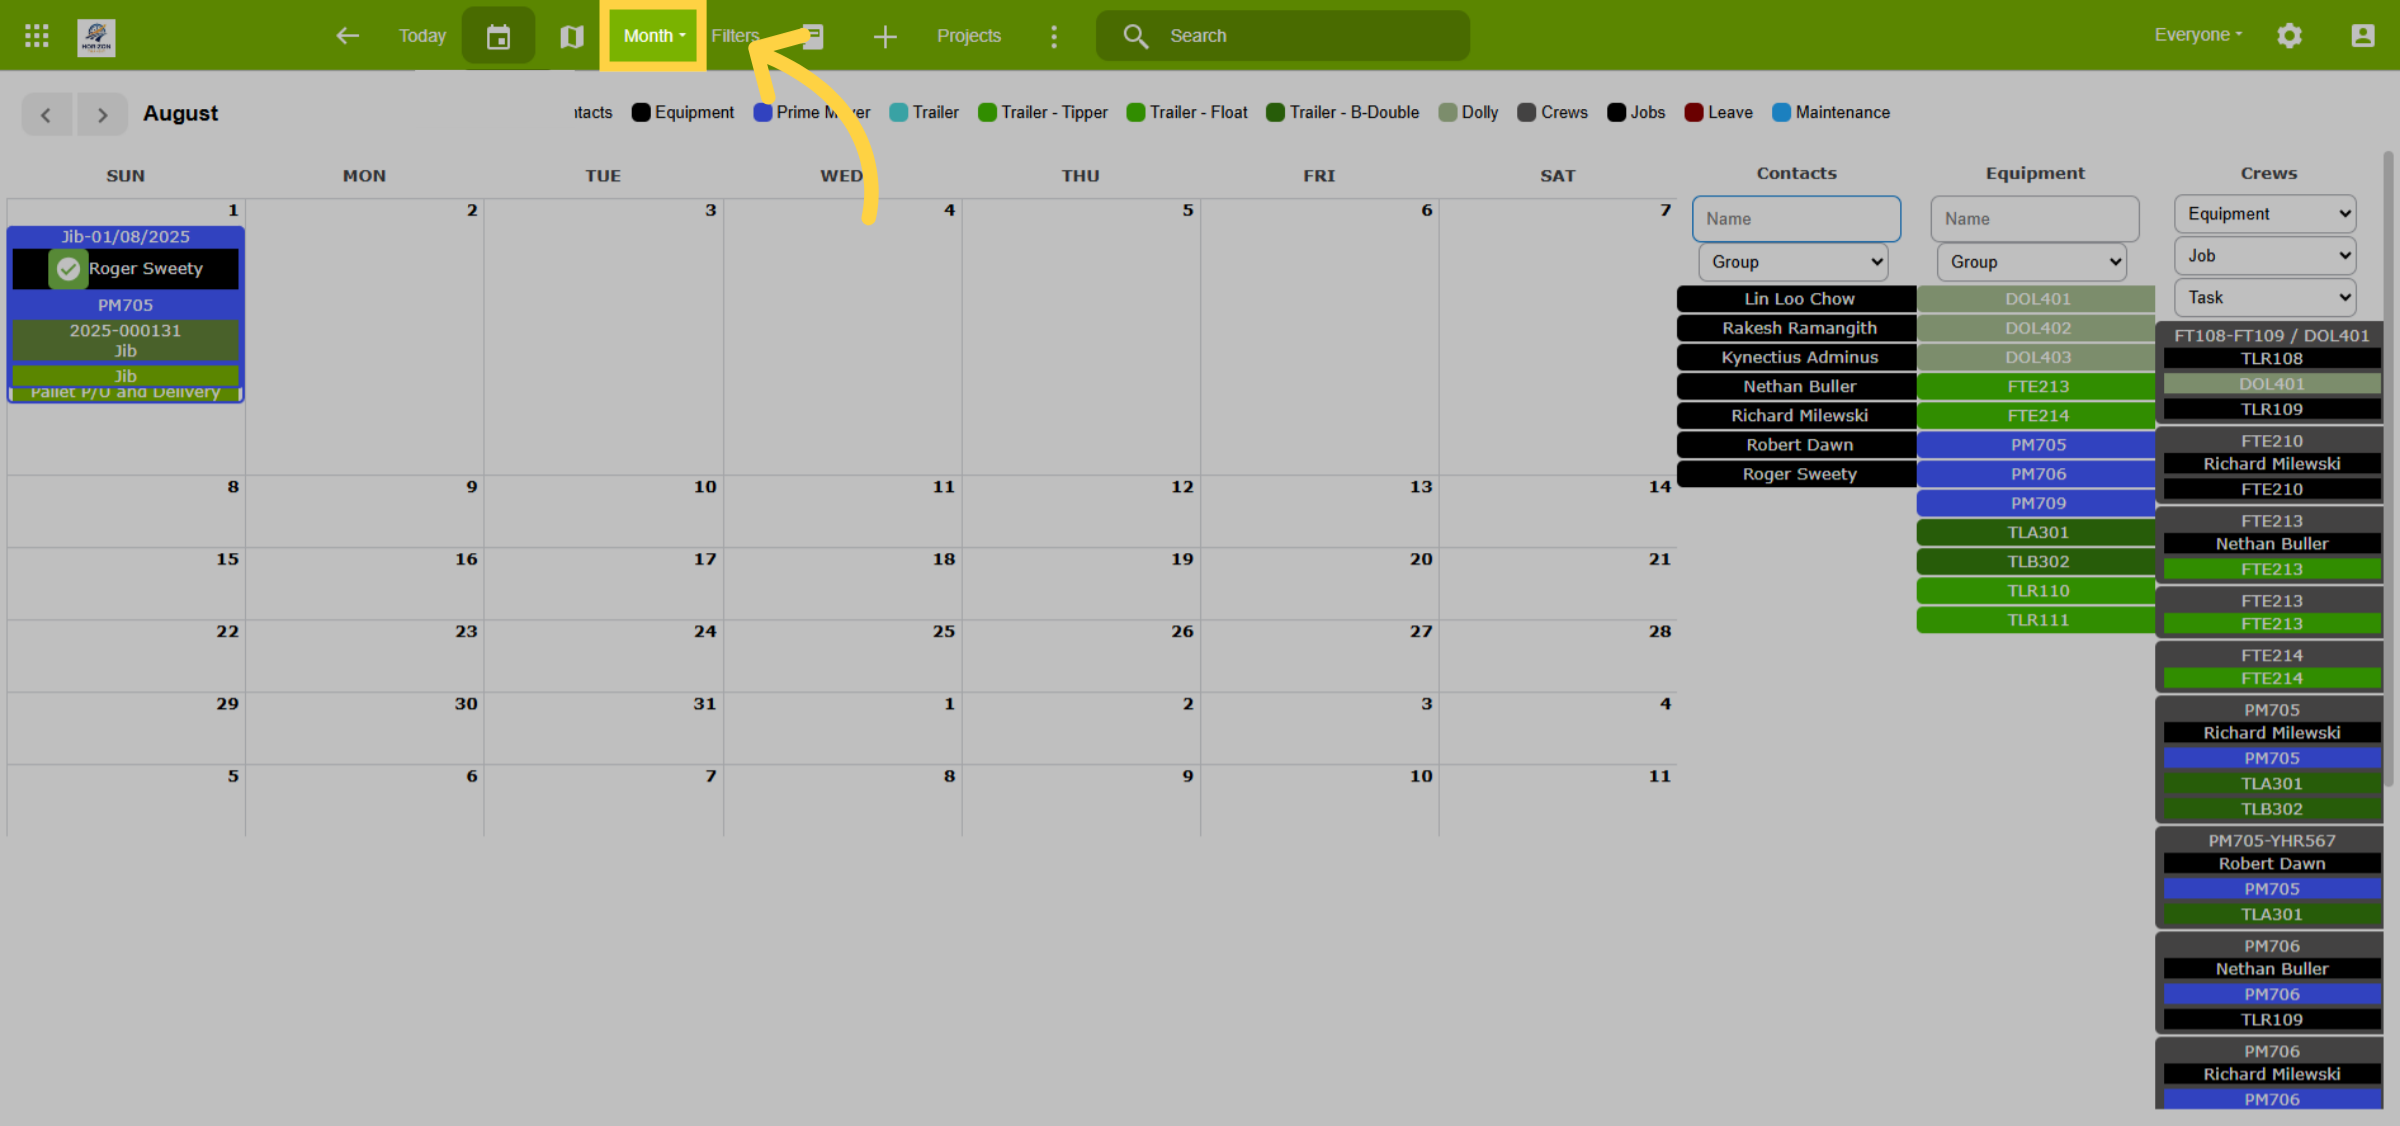Switch to the map view icon
The height and width of the screenshot is (1126, 2400).
[x=571, y=36]
